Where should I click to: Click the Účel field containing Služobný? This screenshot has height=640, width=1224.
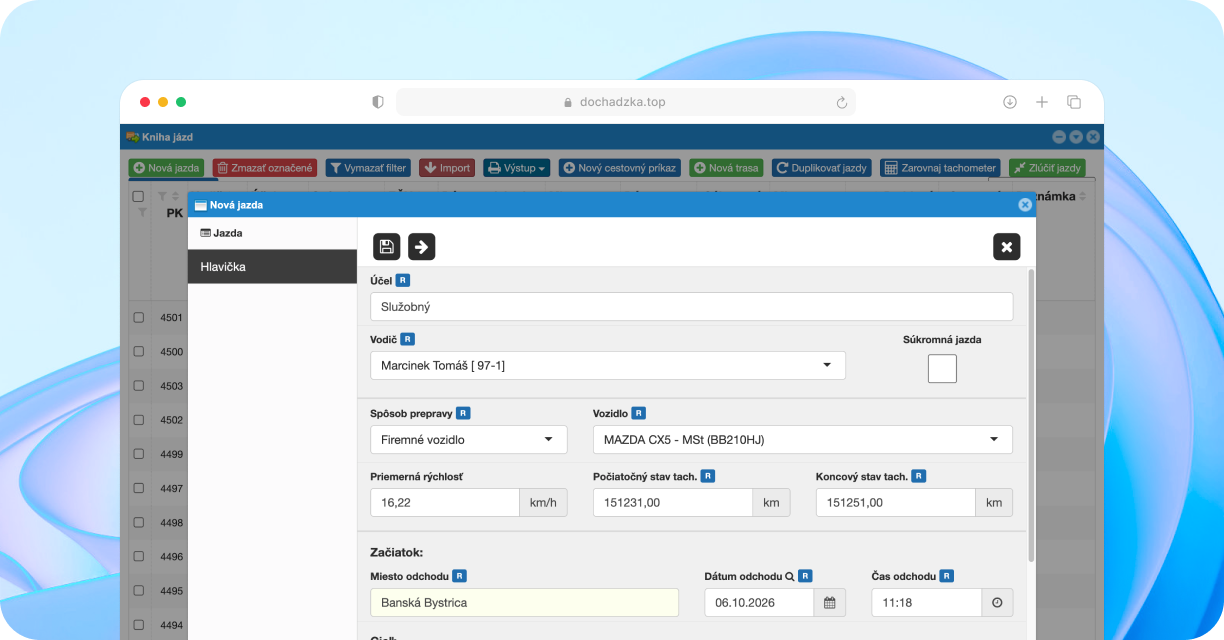pyautogui.click(x=692, y=307)
